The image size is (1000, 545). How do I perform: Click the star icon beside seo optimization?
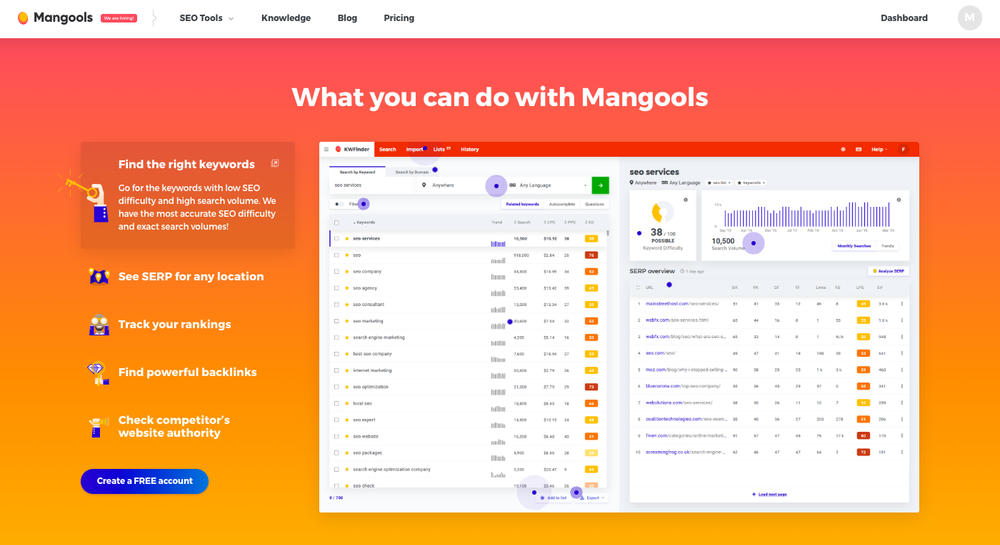[347, 387]
